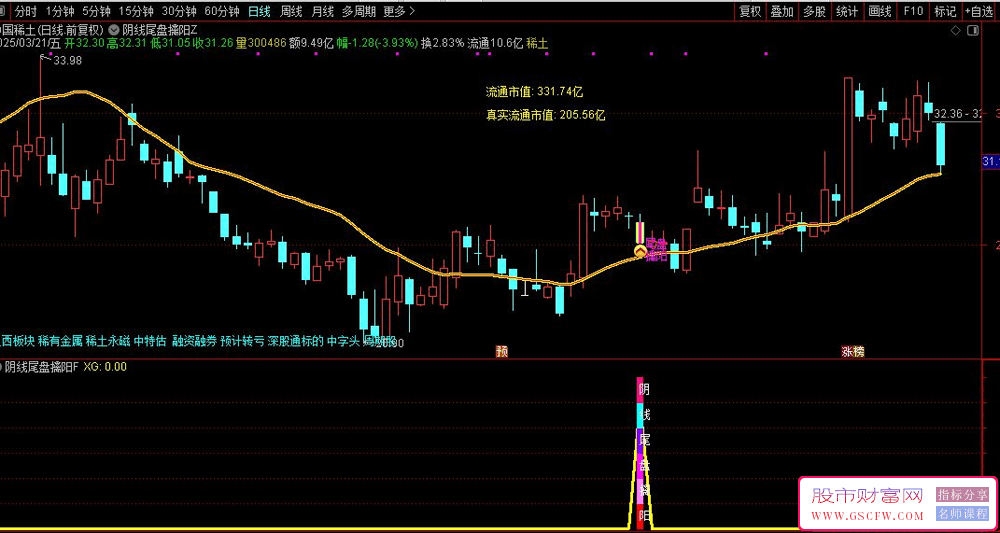Screen dimensions: 1000x533
Task: Click 叠加 overlay button
Action: [782, 11]
